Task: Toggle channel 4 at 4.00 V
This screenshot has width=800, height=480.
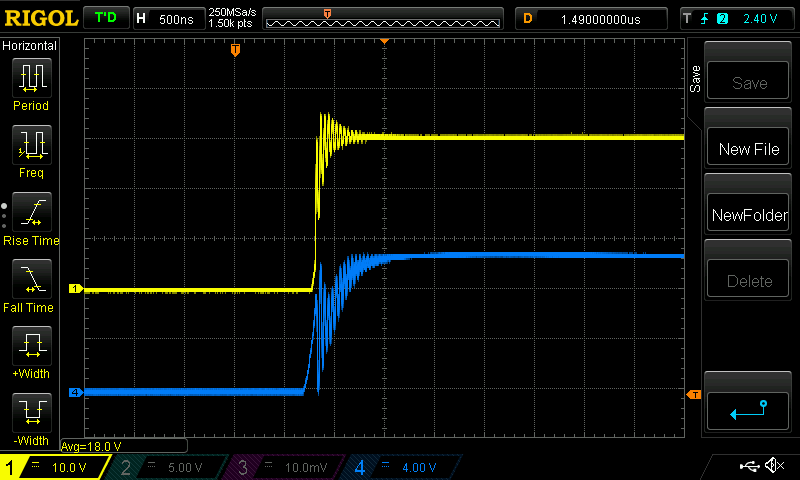Action: click(401, 467)
